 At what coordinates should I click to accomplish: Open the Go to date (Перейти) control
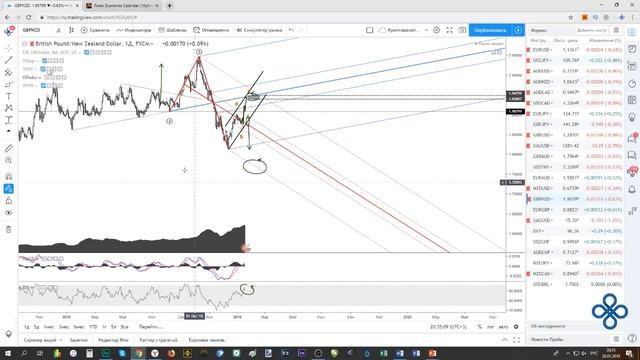[x=151, y=327]
